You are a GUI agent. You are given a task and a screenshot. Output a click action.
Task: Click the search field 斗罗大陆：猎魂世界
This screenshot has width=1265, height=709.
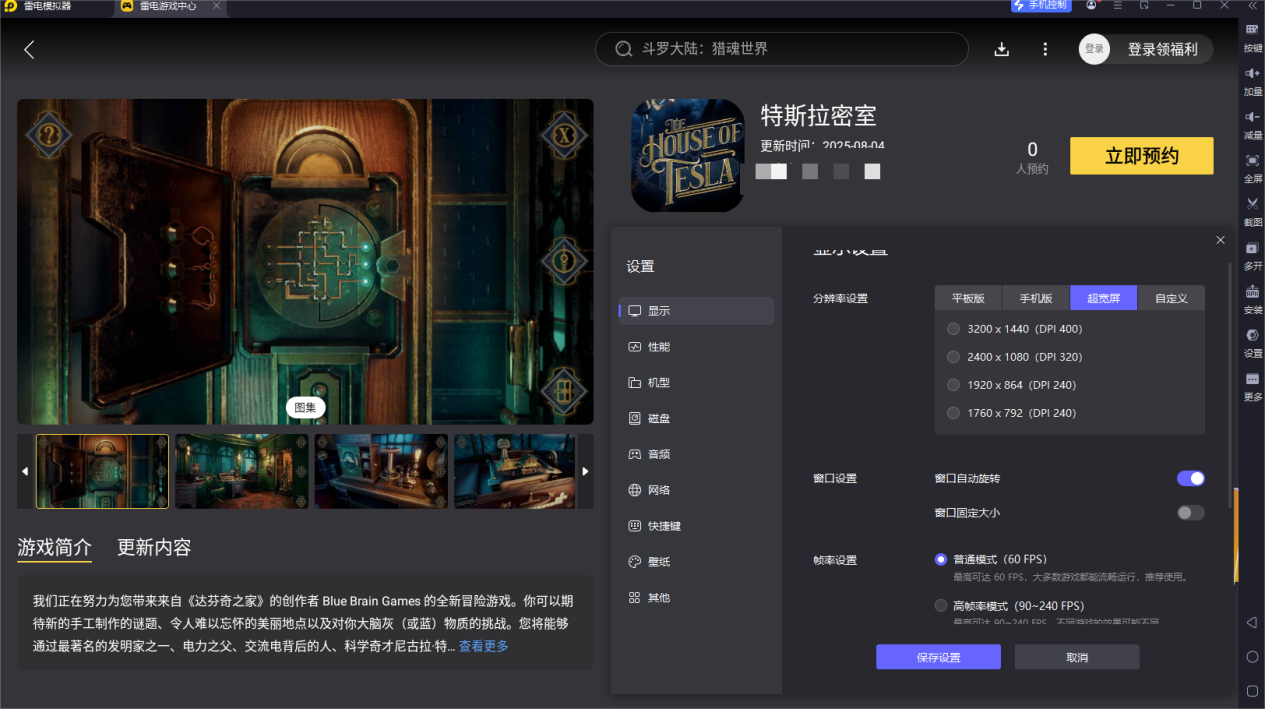pos(782,49)
